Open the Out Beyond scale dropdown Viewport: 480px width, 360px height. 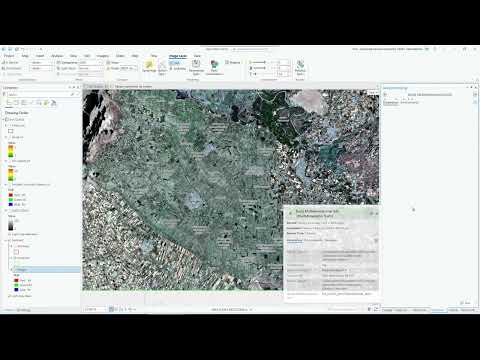click(x=41, y=68)
